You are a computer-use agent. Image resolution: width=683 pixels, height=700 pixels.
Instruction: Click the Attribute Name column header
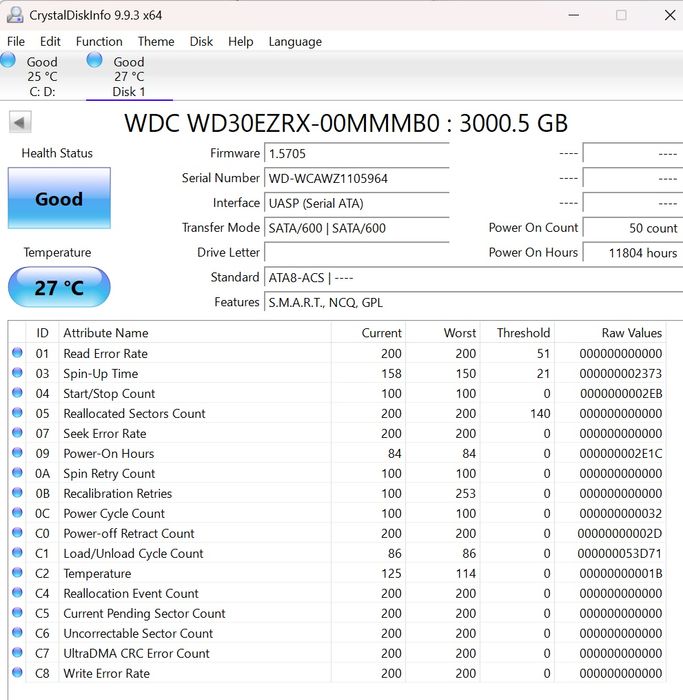click(x=195, y=333)
